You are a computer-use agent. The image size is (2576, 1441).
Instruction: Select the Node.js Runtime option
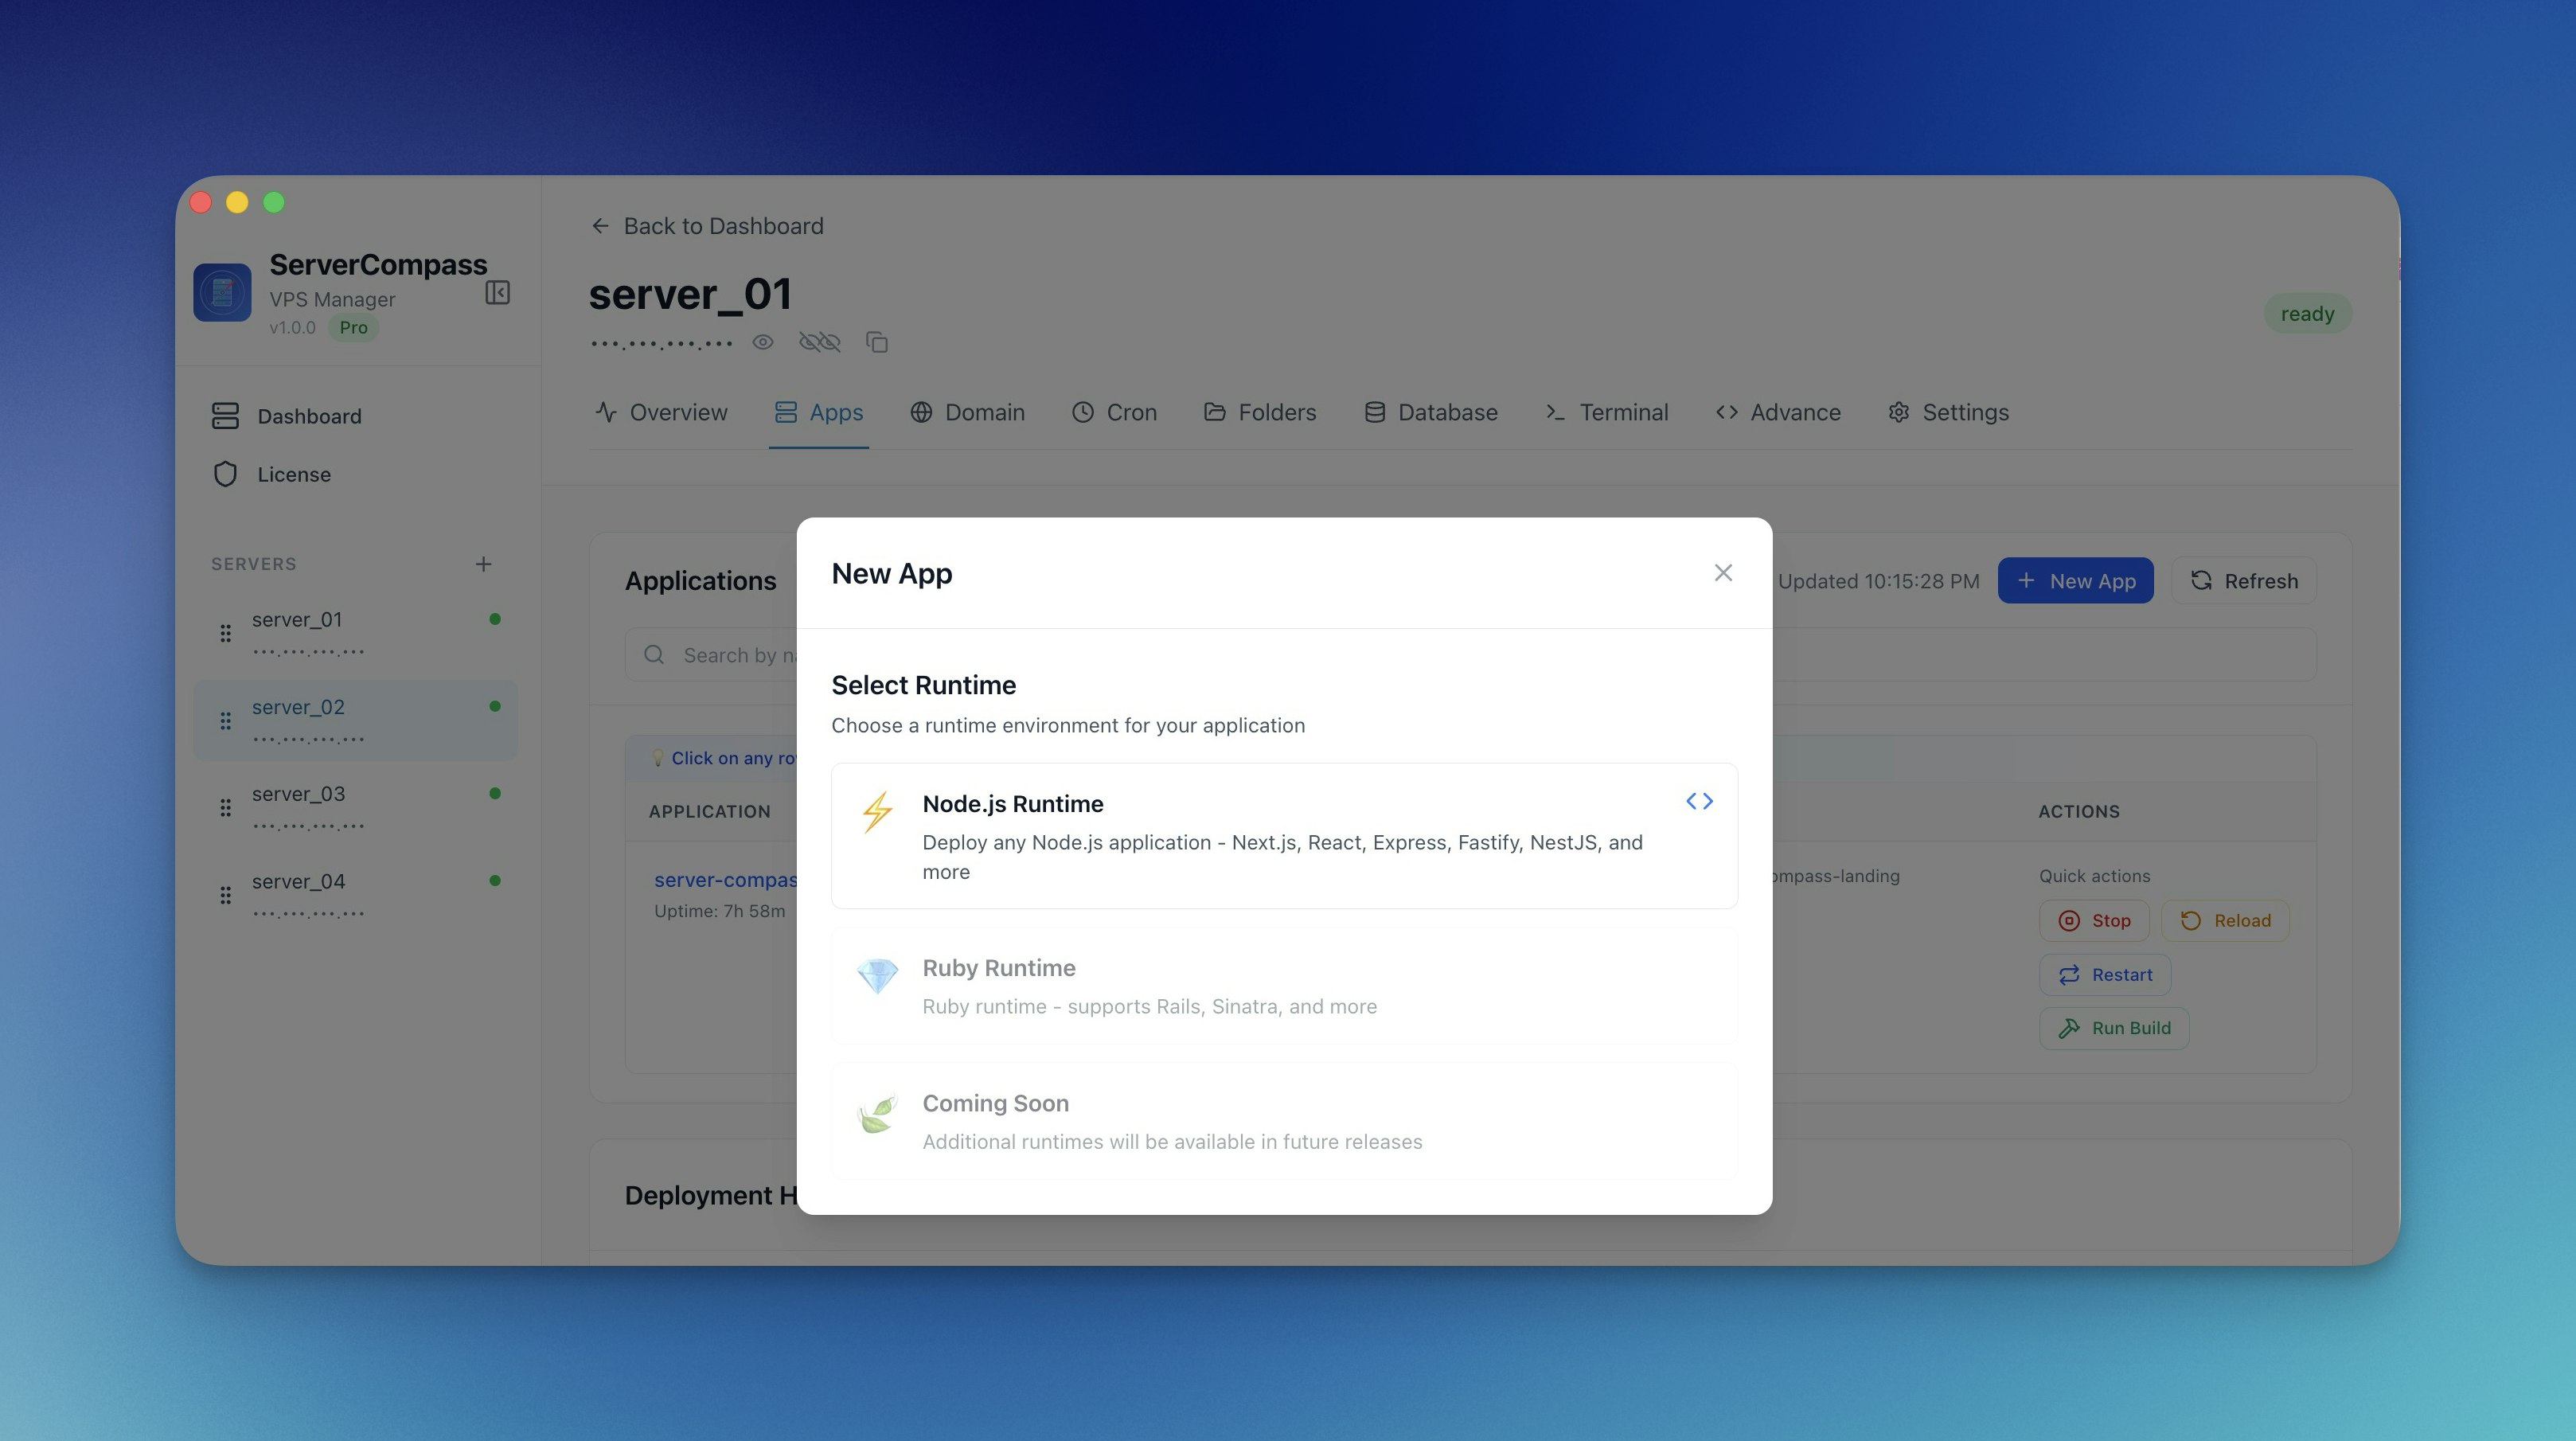tap(1283, 836)
